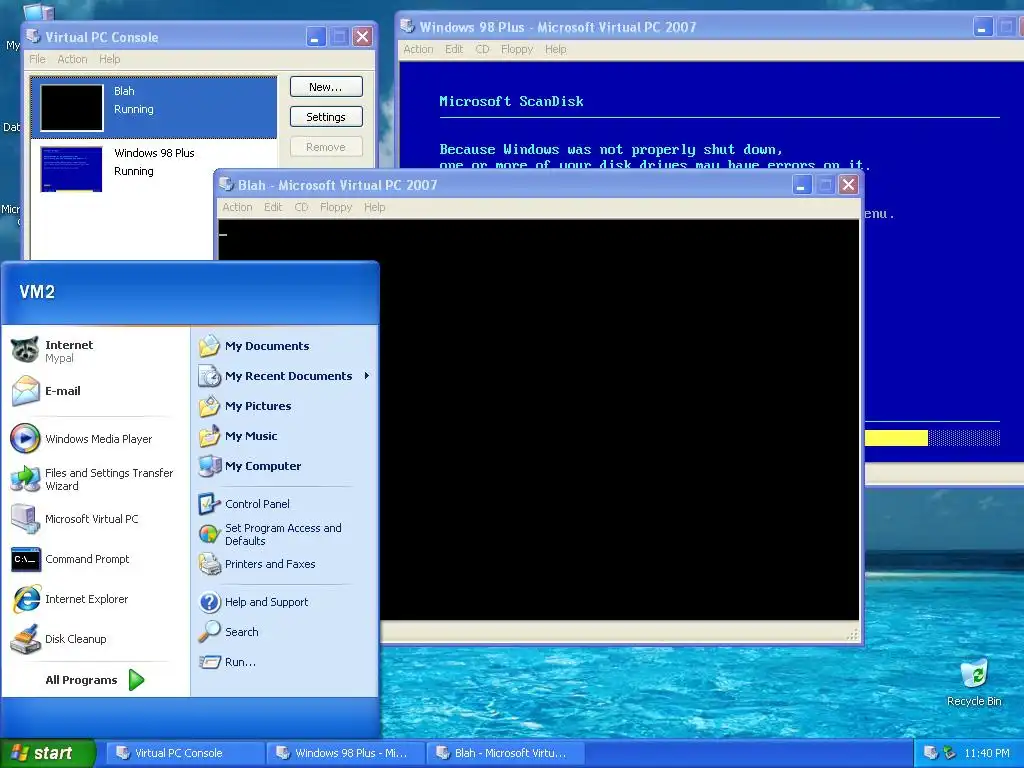Open Files and Settings Transfer Wizard icon

tap(25, 479)
